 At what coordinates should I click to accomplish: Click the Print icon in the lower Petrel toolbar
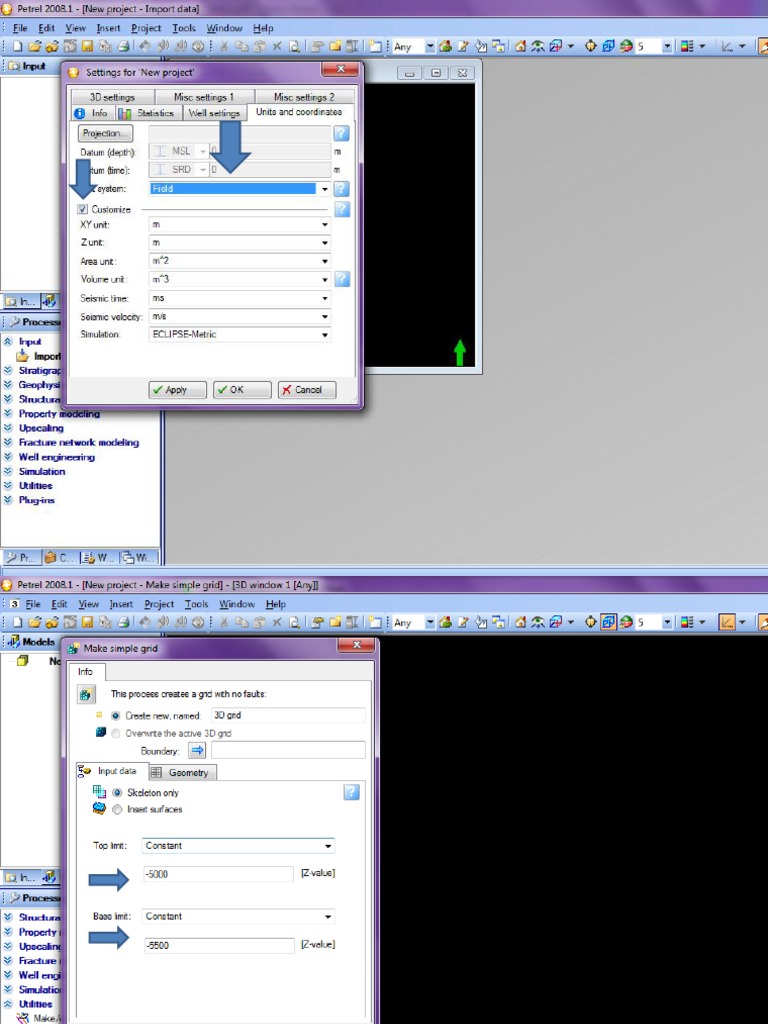point(123,622)
